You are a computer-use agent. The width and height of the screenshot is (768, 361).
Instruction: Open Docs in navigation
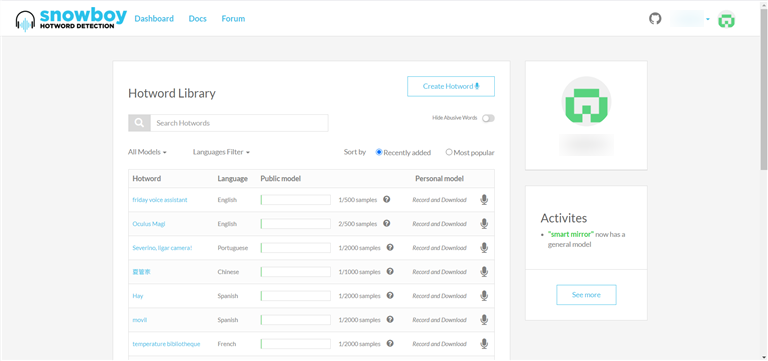pos(197,19)
